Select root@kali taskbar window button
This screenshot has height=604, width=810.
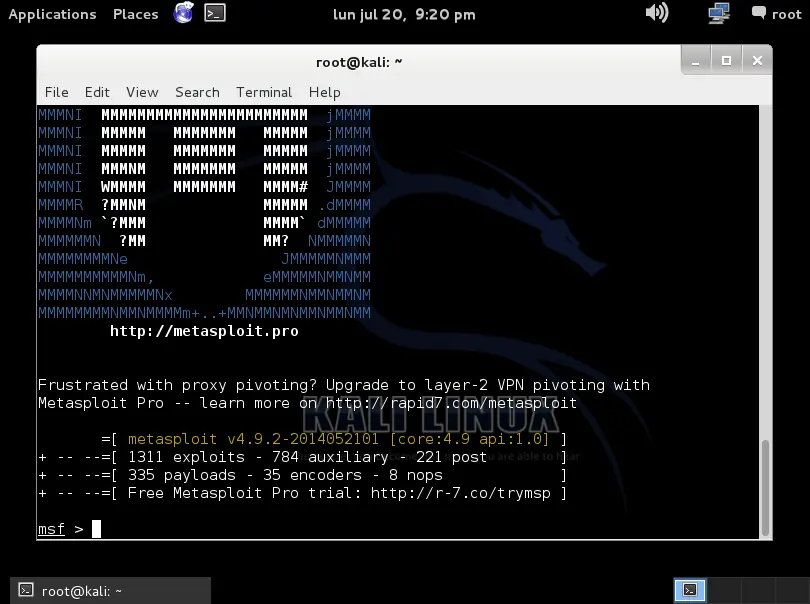click(x=110, y=591)
